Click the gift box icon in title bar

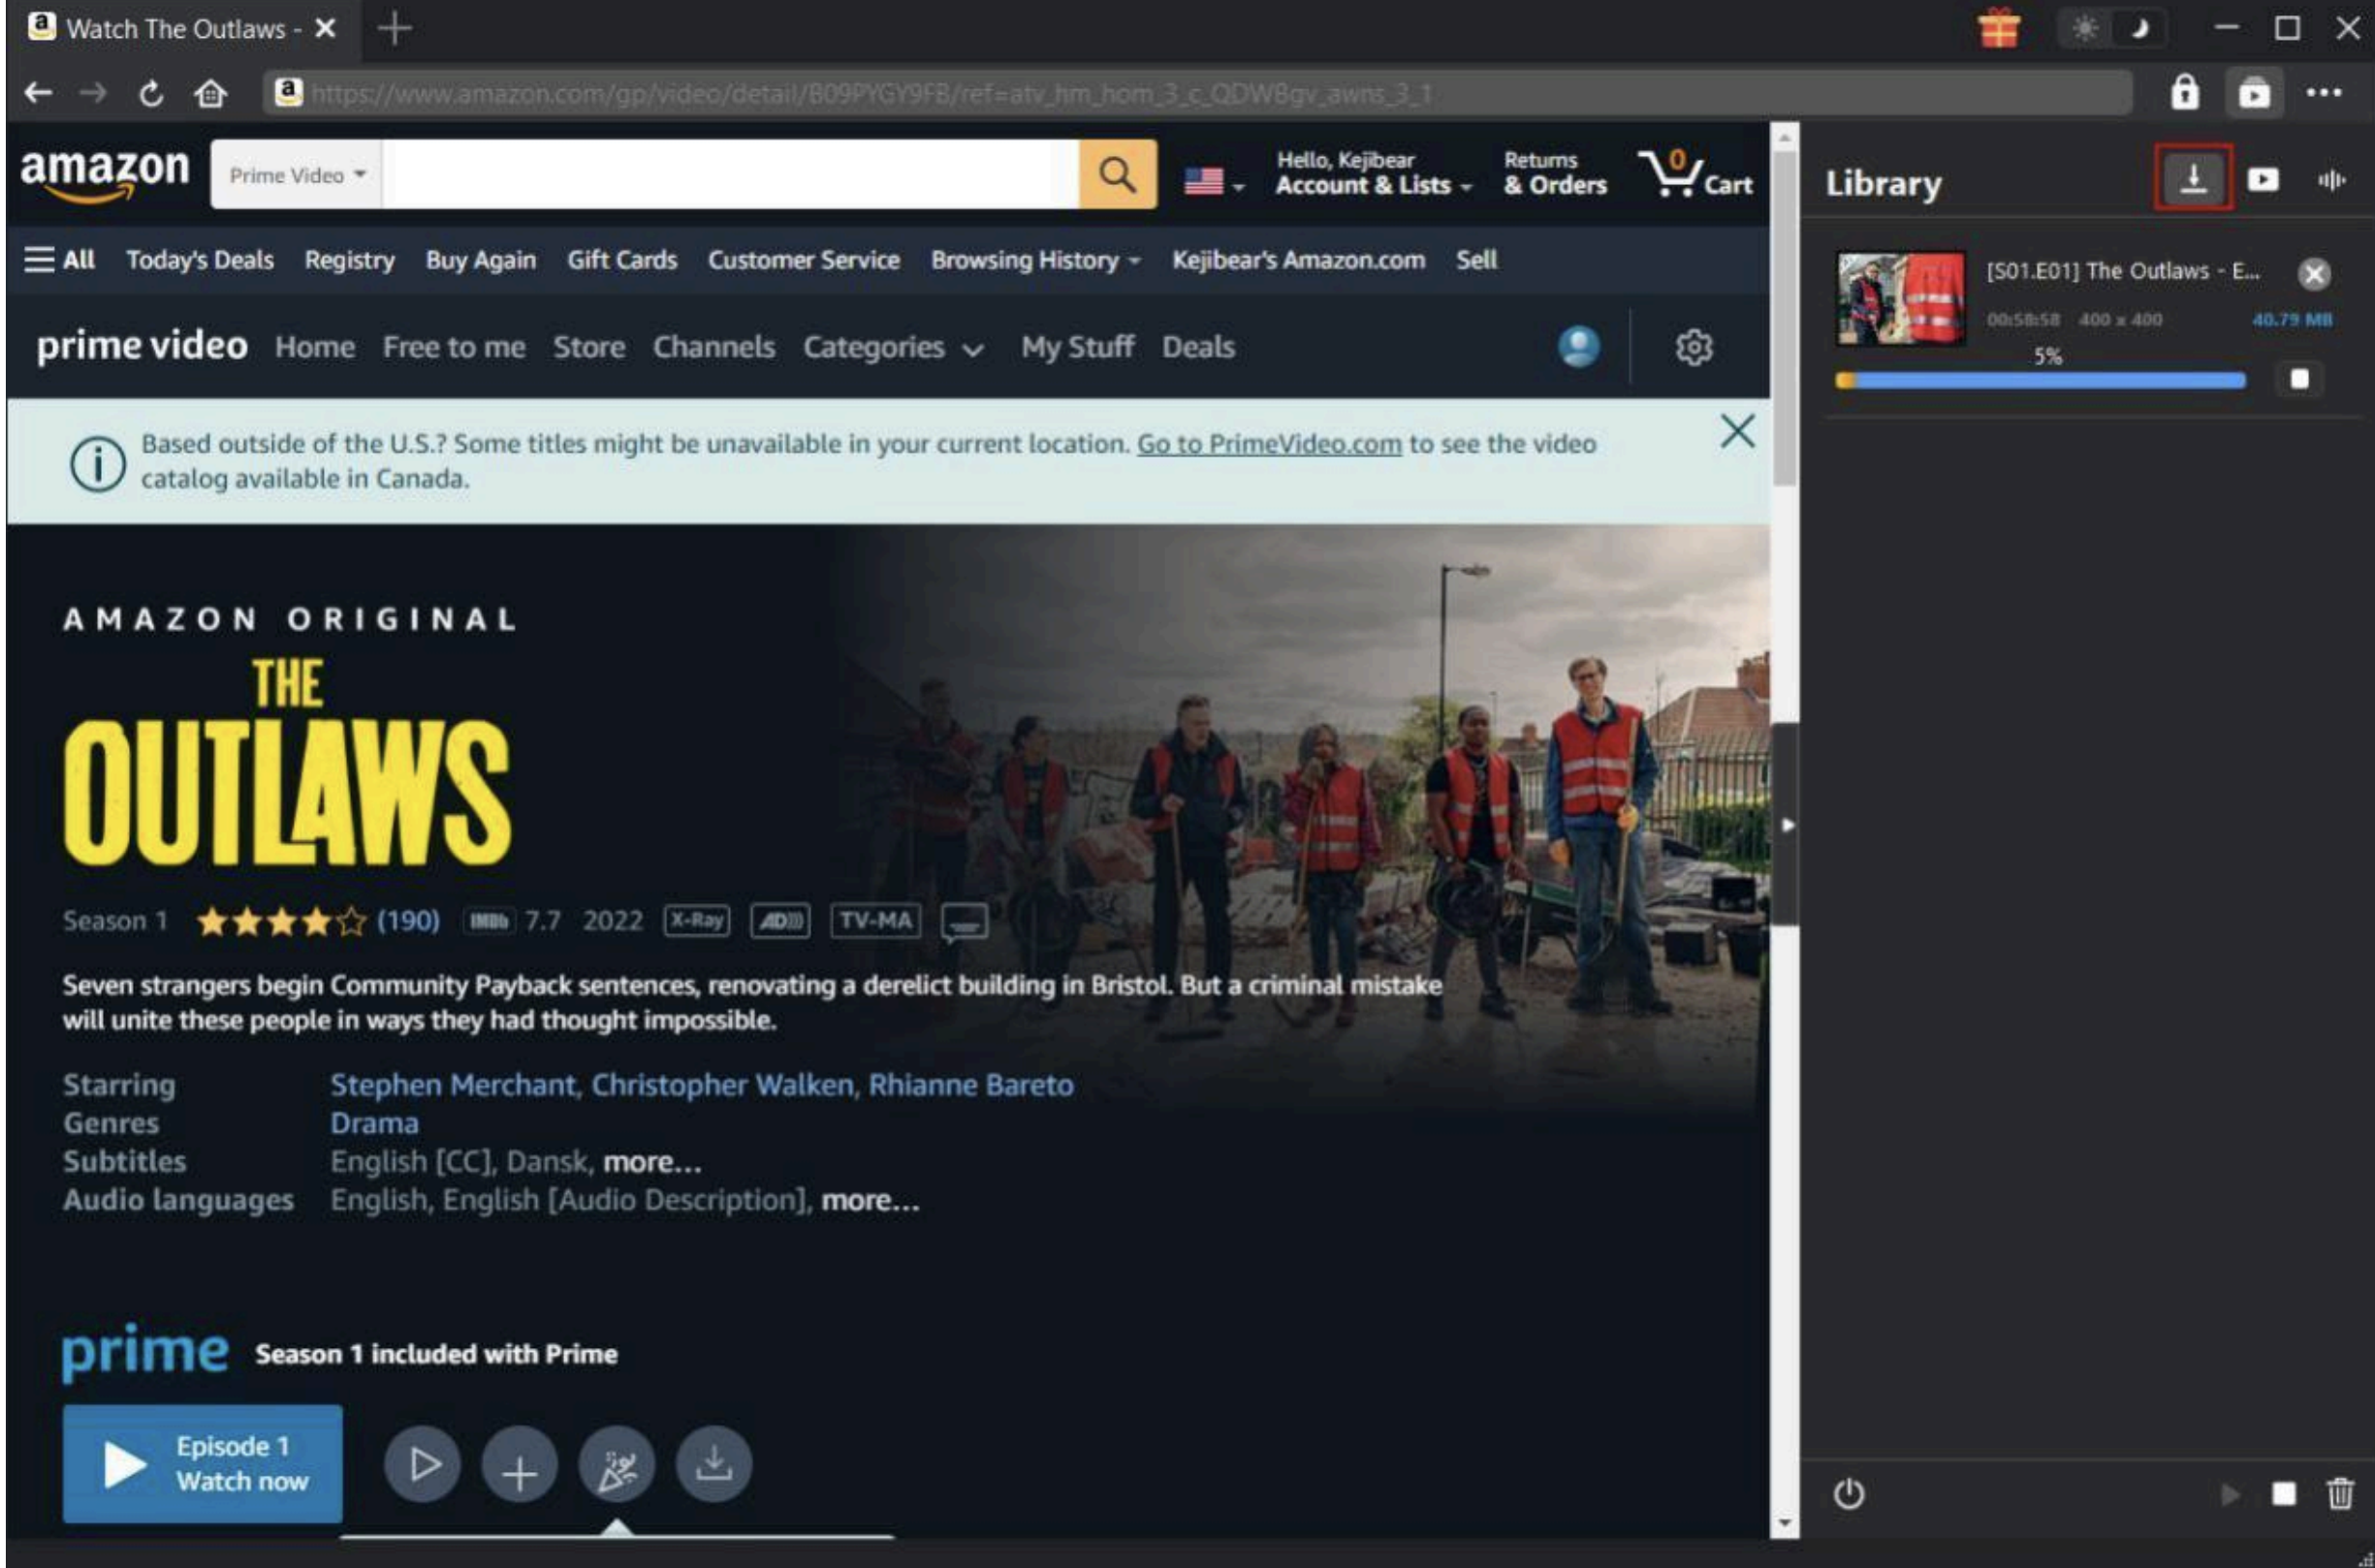tap(1998, 29)
